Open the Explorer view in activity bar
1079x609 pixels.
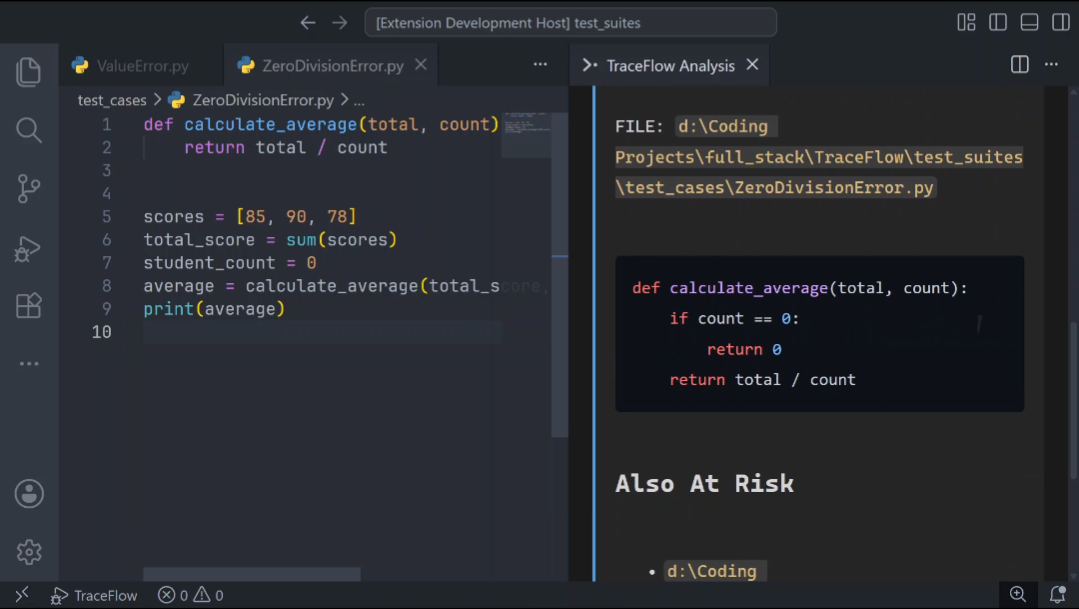pos(28,72)
